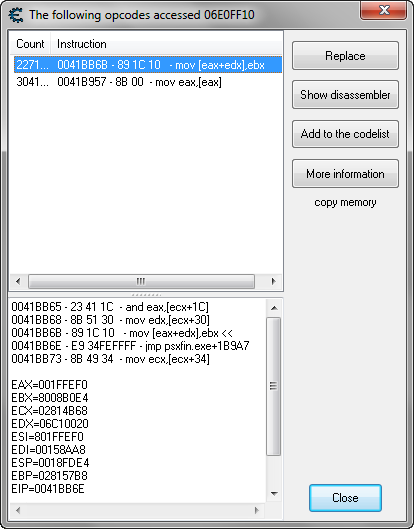Select the mov eax,[eax] opcode row
This screenshot has height=529, width=414.
(x=148, y=82)
